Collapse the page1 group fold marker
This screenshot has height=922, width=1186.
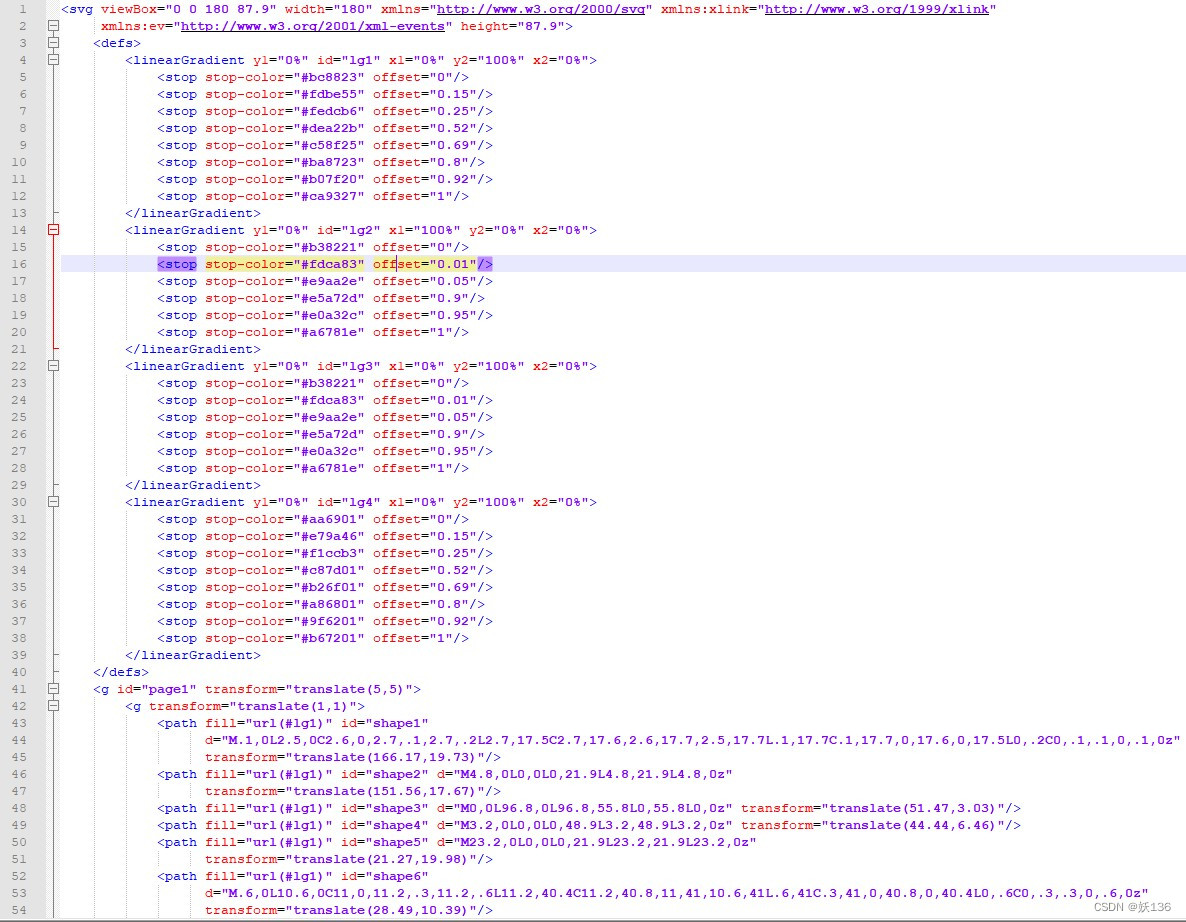pyautogui.click(x=54, y=689)
